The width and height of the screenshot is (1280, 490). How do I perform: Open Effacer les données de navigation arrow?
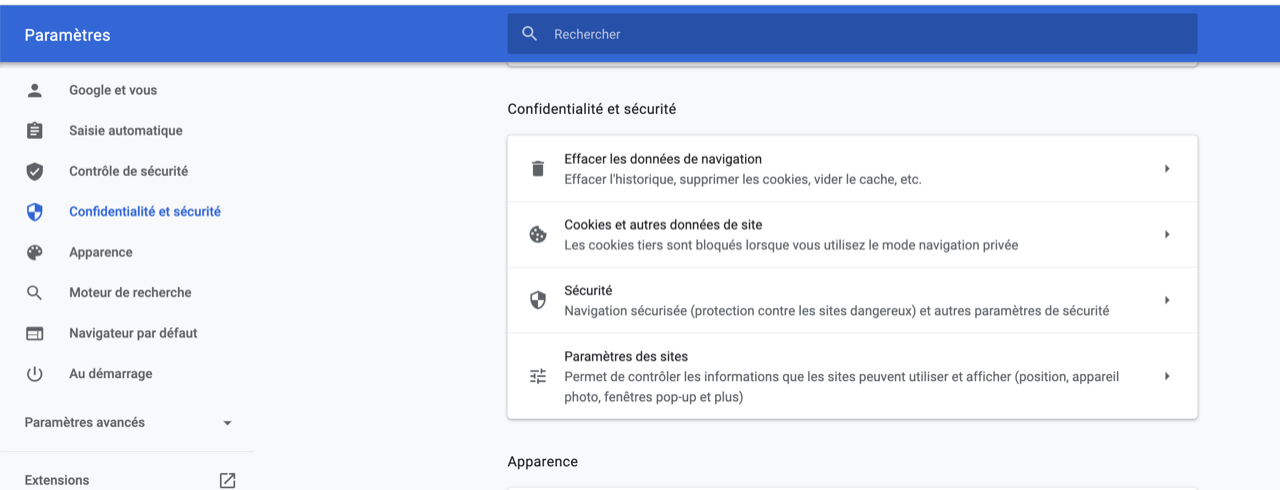click(x=1166, y=169)
